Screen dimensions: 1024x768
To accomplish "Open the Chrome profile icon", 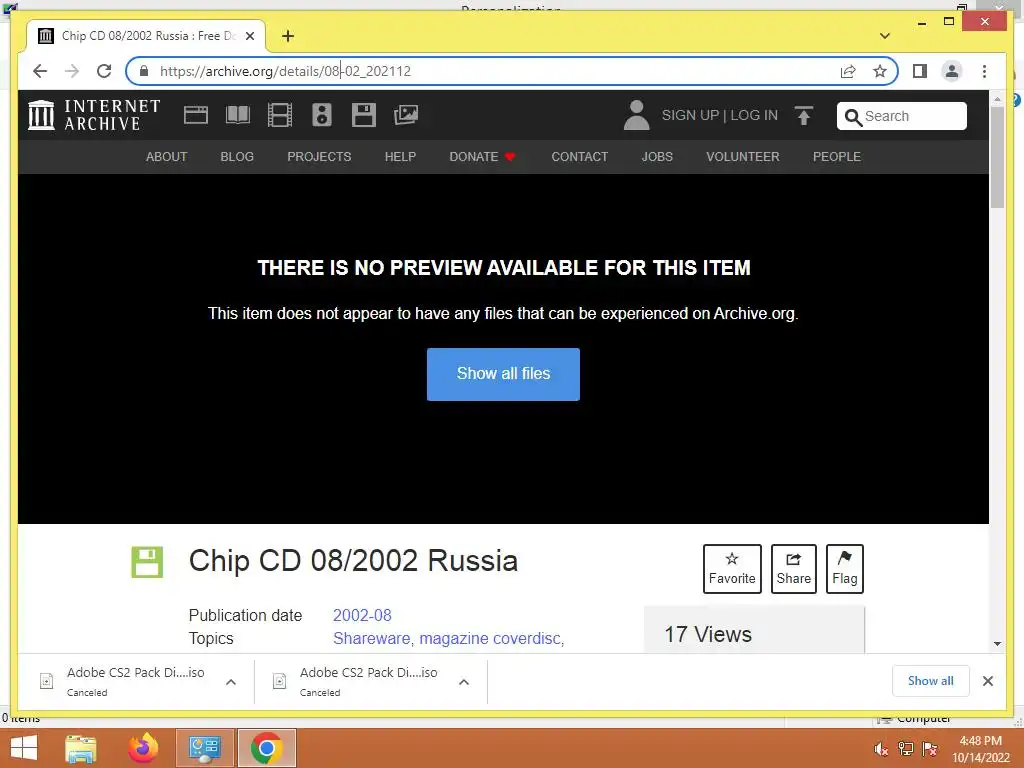I will [952, 71].
